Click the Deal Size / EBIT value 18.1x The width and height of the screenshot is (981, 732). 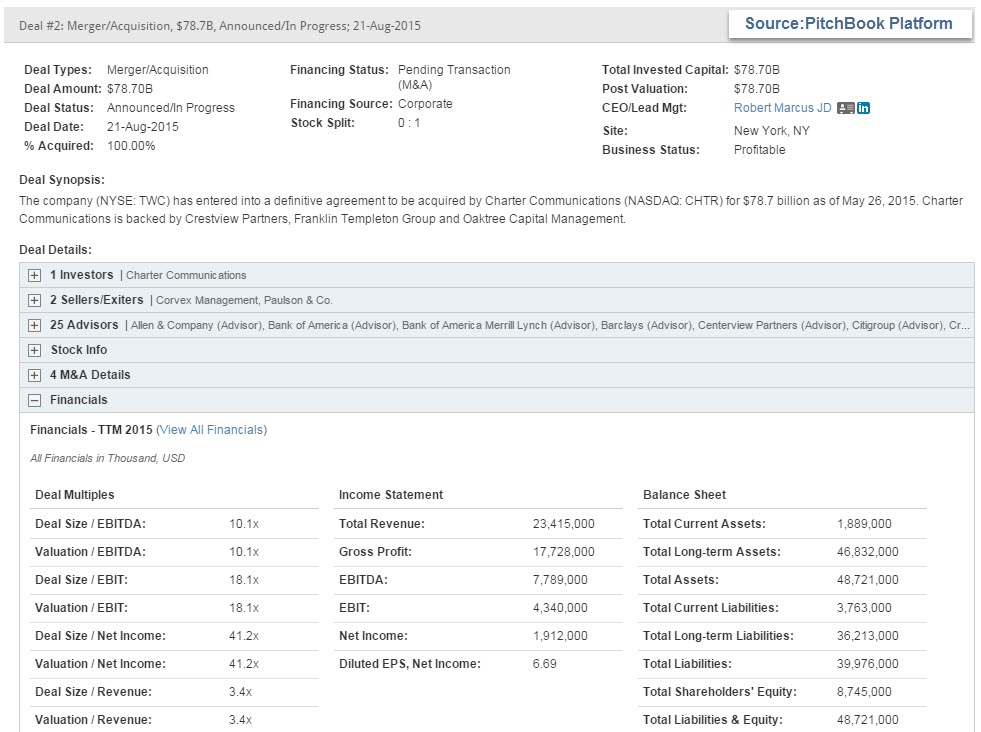tap(244, 580)
